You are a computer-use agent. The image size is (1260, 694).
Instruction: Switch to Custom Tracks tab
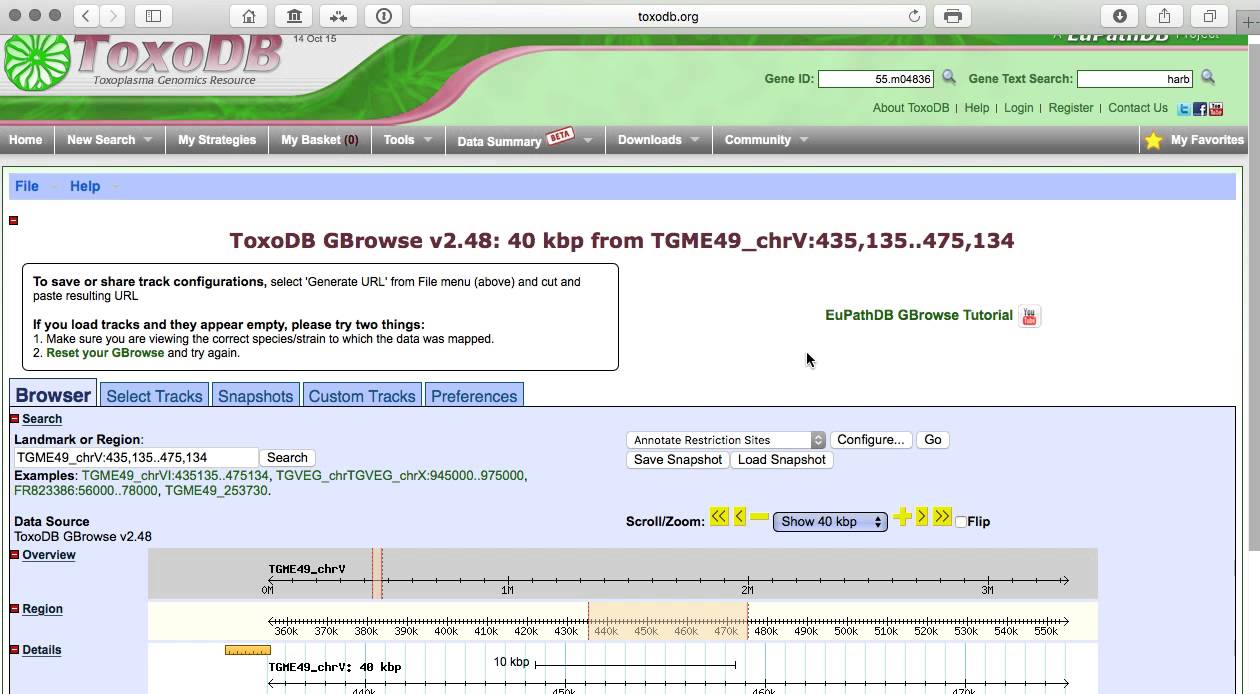pyautogui.click(x=362, y=395)
